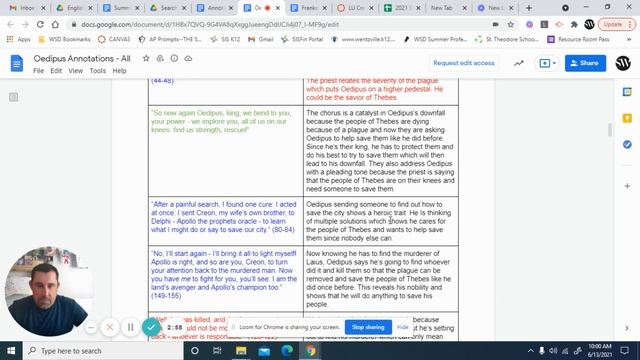Open the Apps bookmark
The height and width of the screenshot is (360, 640).
click(x=19, y=40)
